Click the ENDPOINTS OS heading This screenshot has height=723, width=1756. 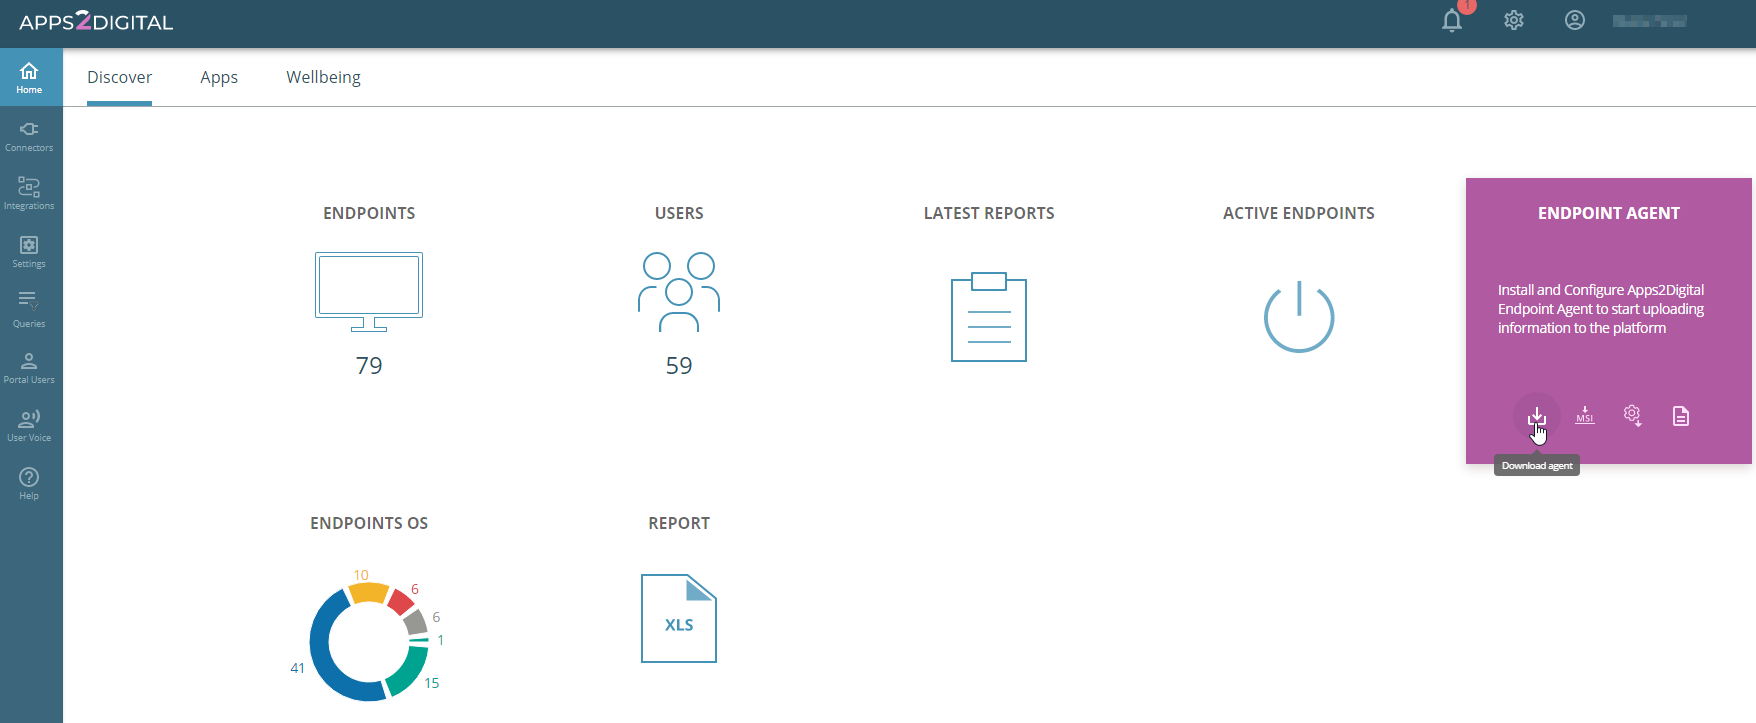(369, 523)
